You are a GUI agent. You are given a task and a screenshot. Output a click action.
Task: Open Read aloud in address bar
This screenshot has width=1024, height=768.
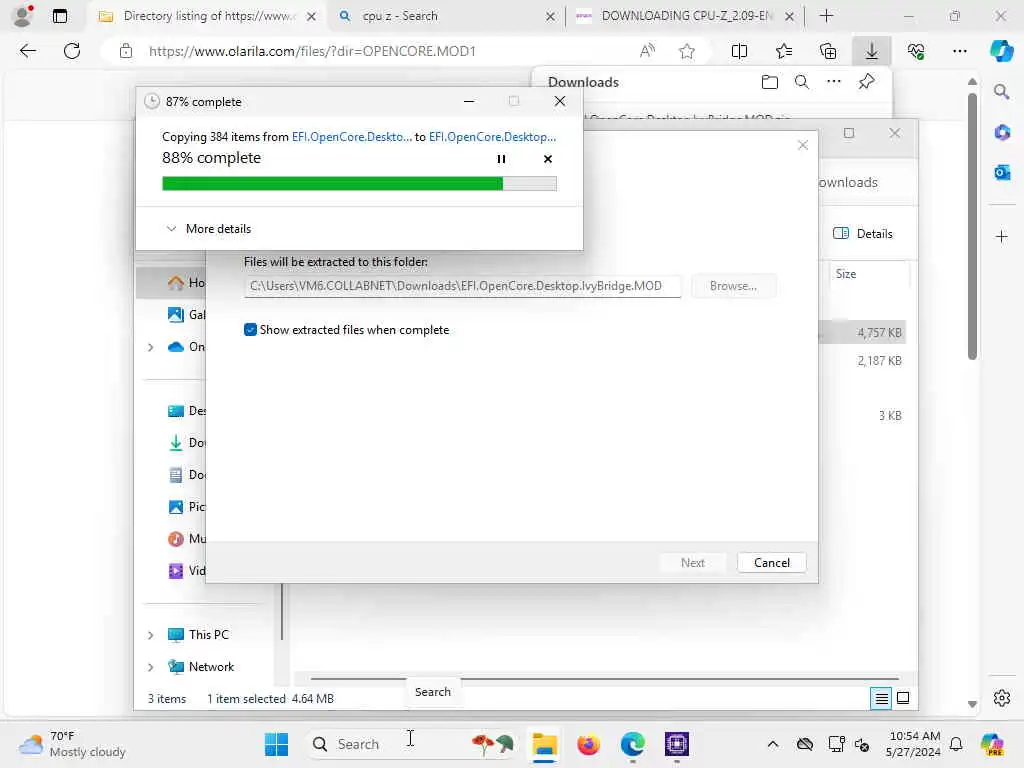[x=647, y=51]
